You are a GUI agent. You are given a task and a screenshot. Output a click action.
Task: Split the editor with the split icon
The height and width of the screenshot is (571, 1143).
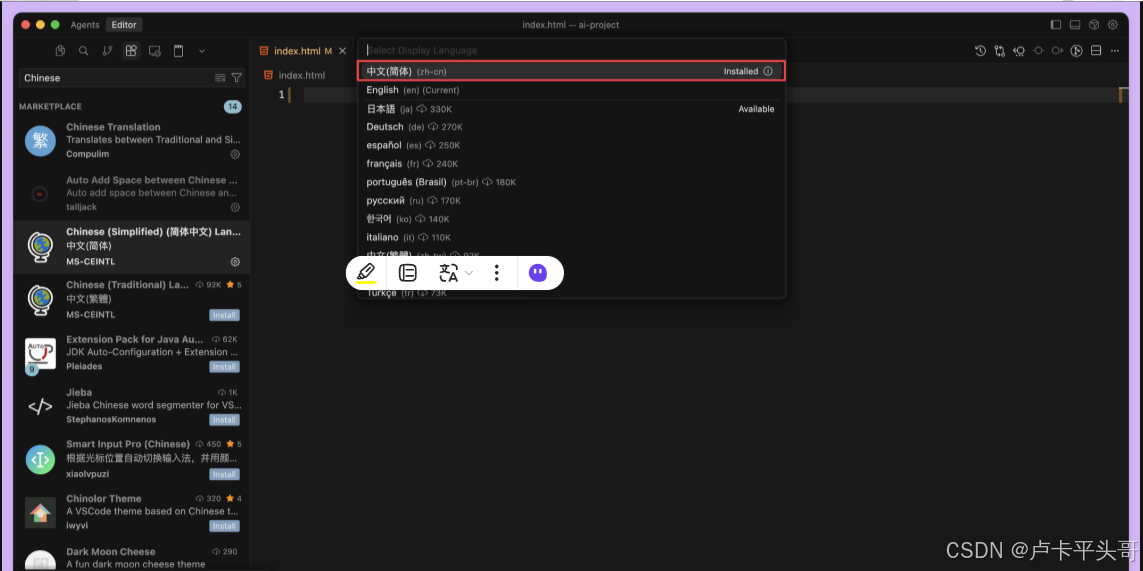pyautogui.click(x=1096, y=51)
